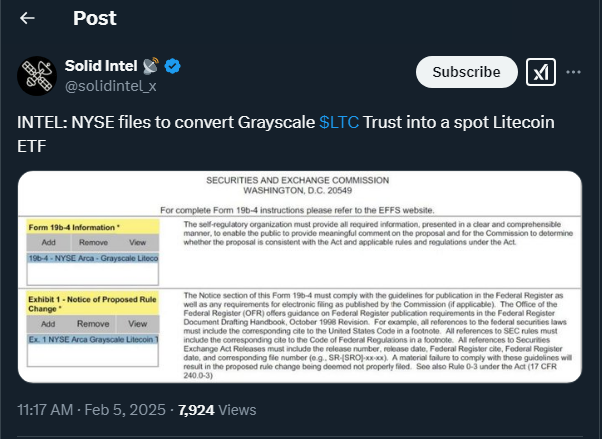Viewport: 602px width, 439px height.
Task: Click Add under Form 19b-4 Information
Action: 48,242
